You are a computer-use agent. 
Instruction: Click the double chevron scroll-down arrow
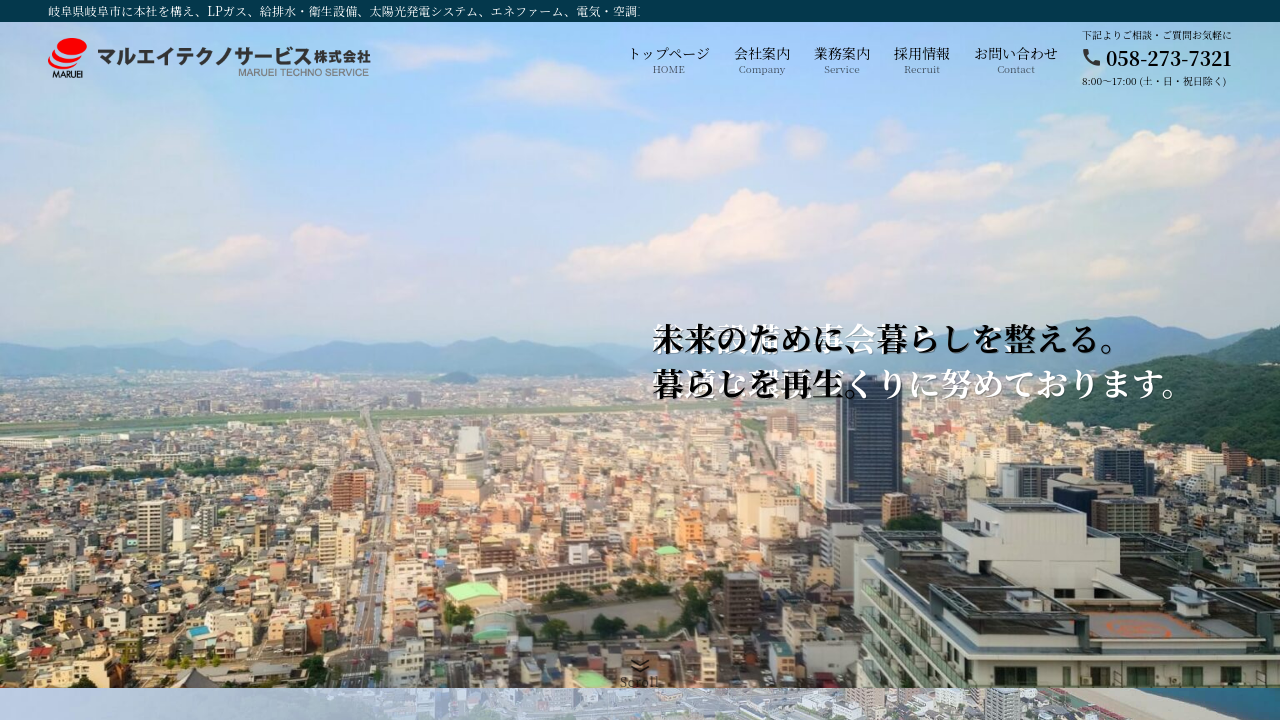640,664
